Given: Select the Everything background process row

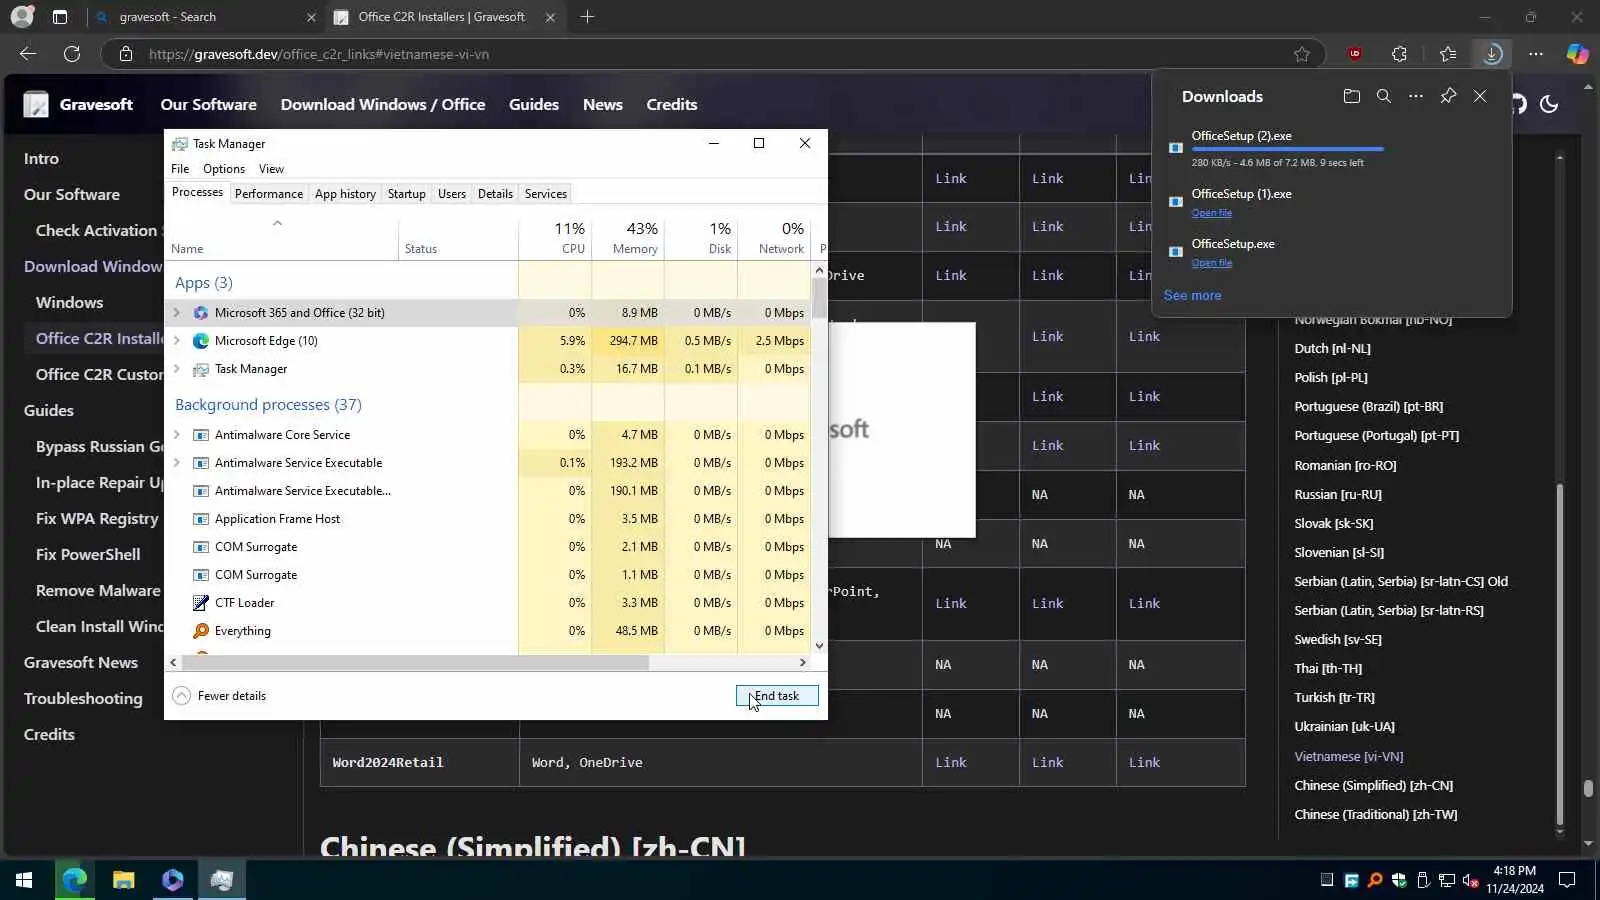Looking at the screenshot, I should [x=490, y=631].
